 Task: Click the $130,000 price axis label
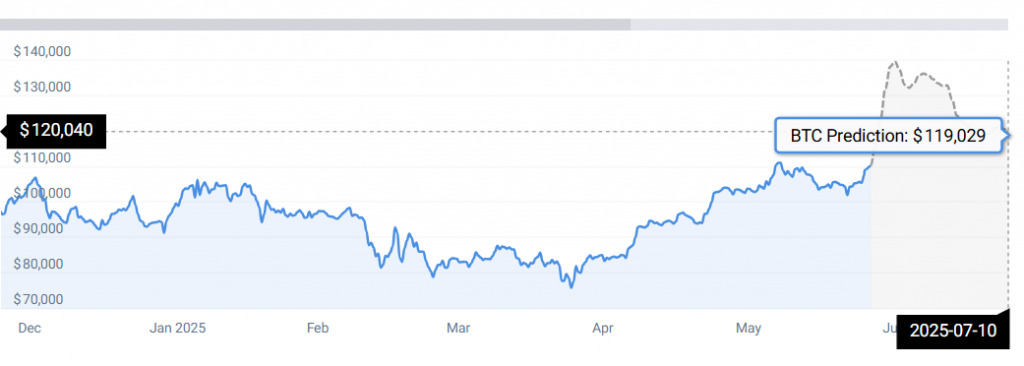pyautogui.click(x=42, y=87)
